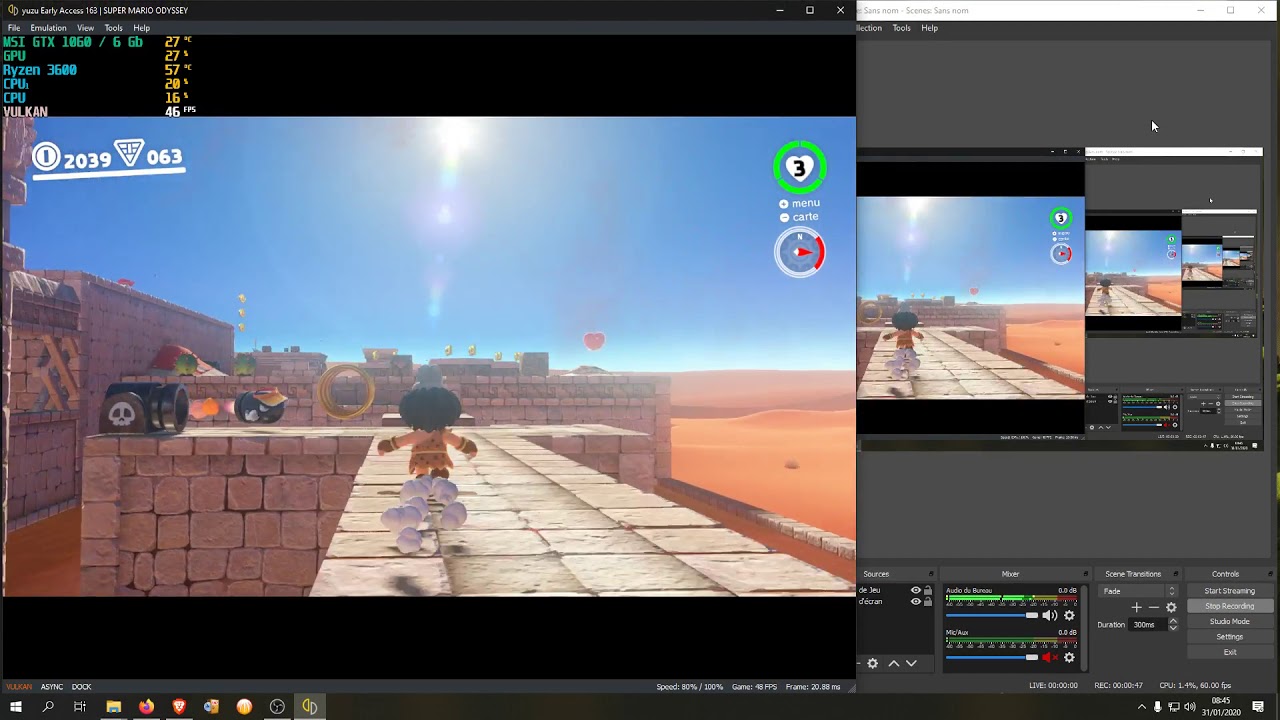Open File Explorer from taskbar
Screen dimensions: 1280x720
tap(114, 707)
